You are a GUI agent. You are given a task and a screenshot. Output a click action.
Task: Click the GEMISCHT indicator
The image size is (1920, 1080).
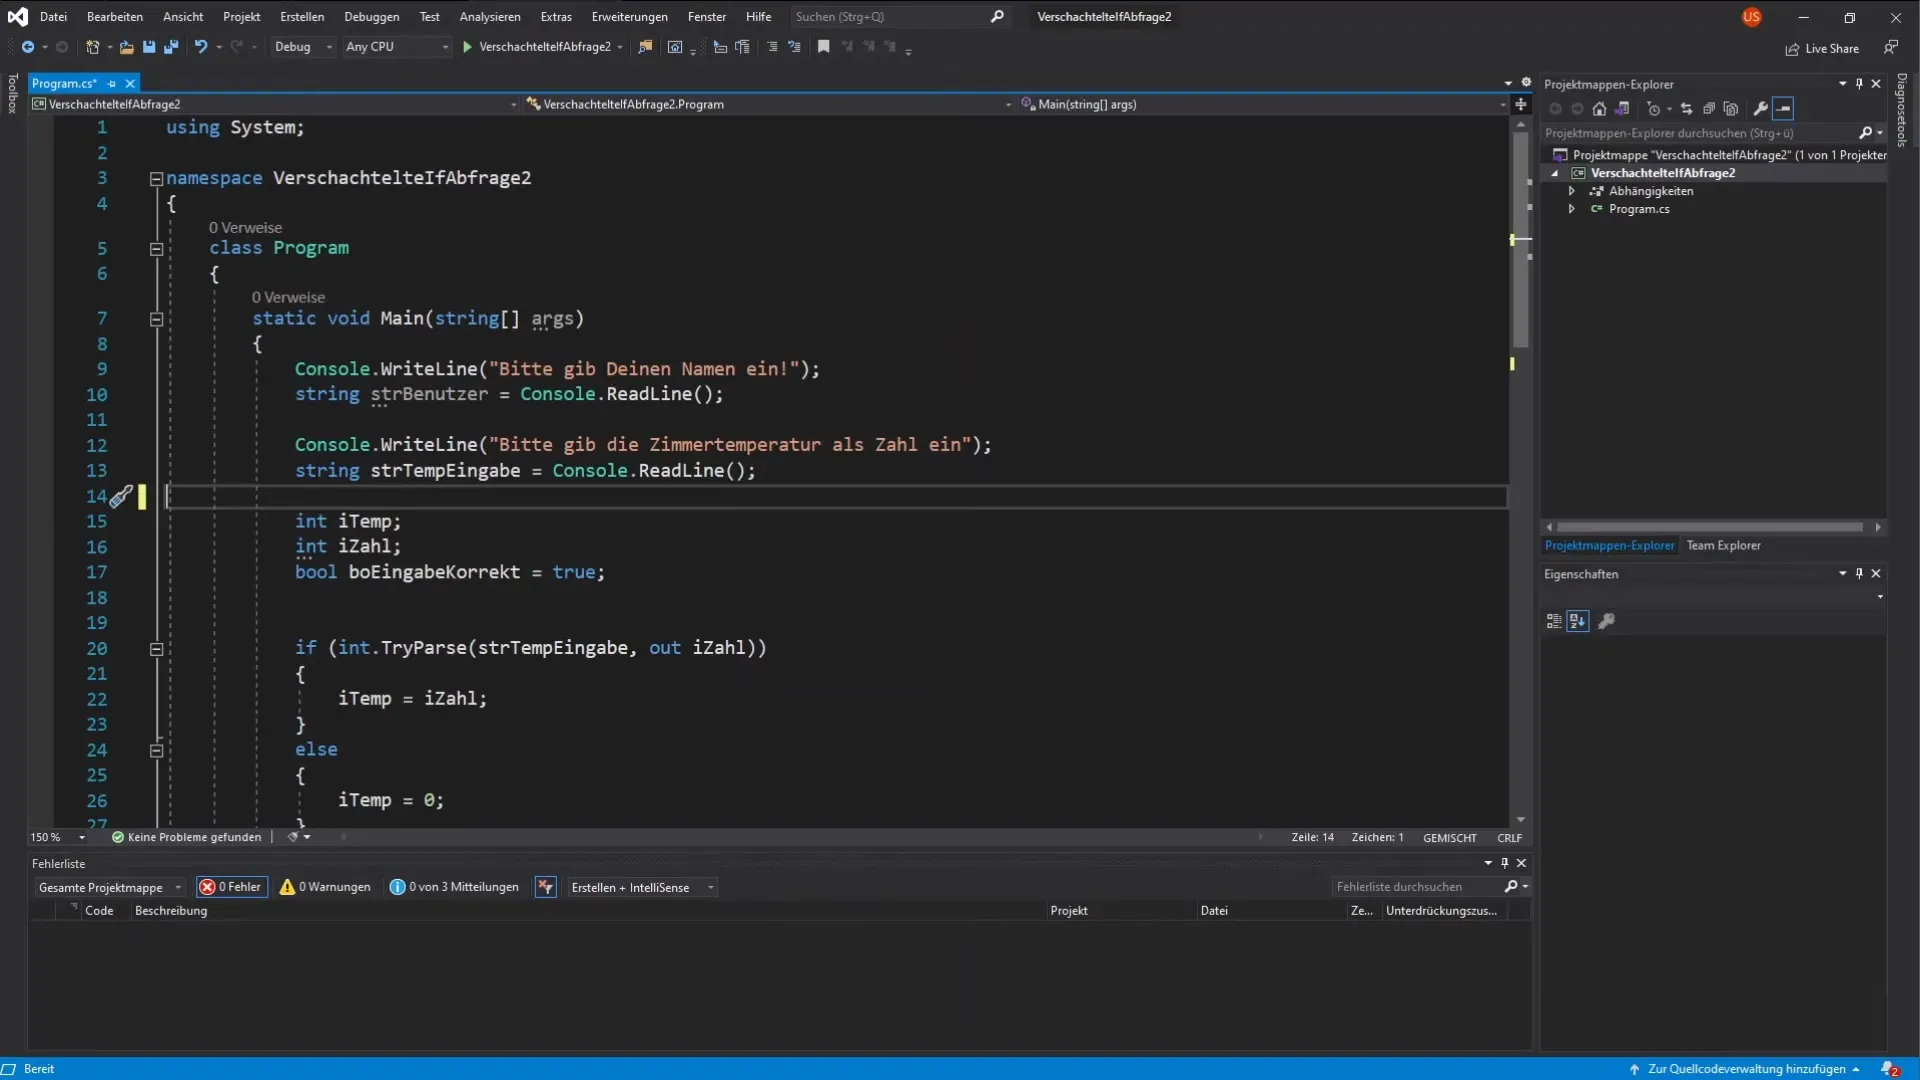[1449, 838]
